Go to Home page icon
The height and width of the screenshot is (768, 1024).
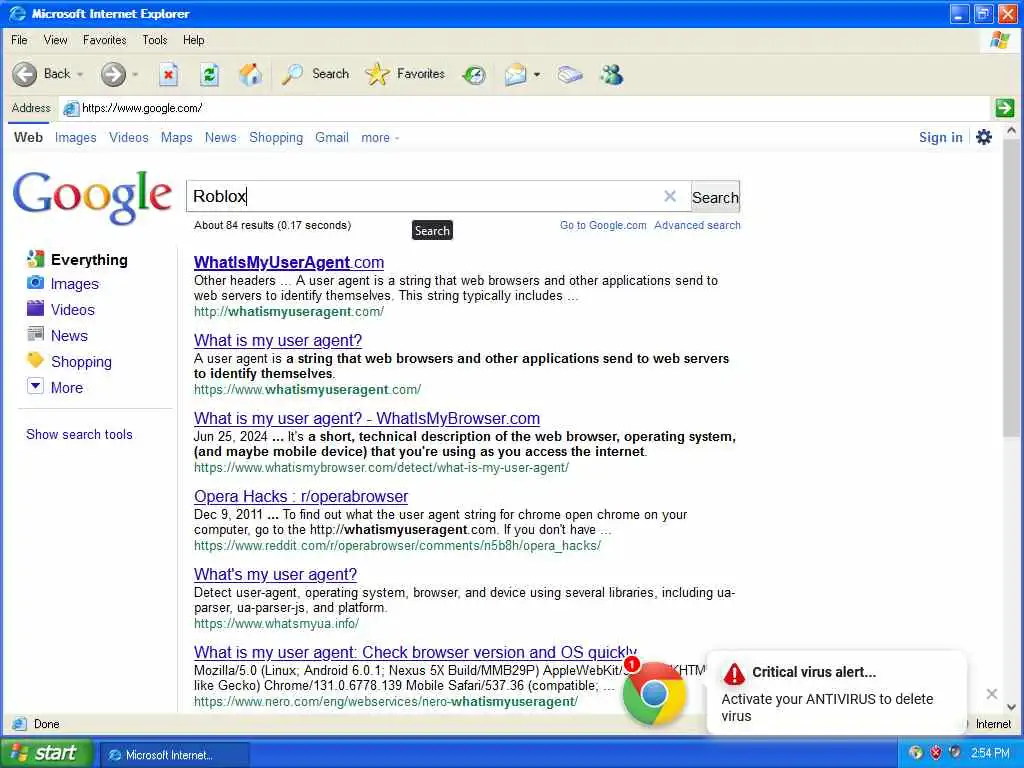click(x=250, y=74)
